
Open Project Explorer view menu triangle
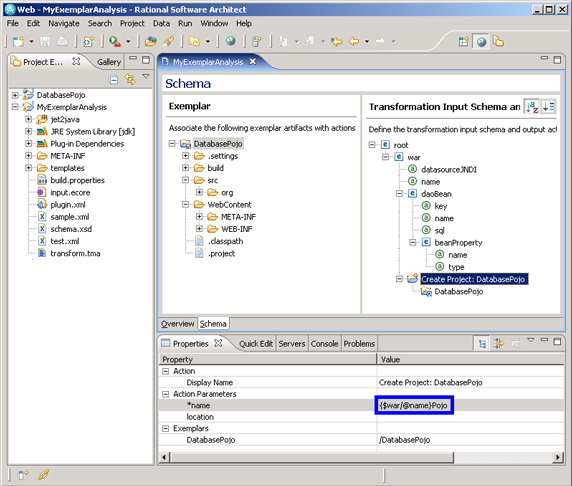(x=146, y=76)
